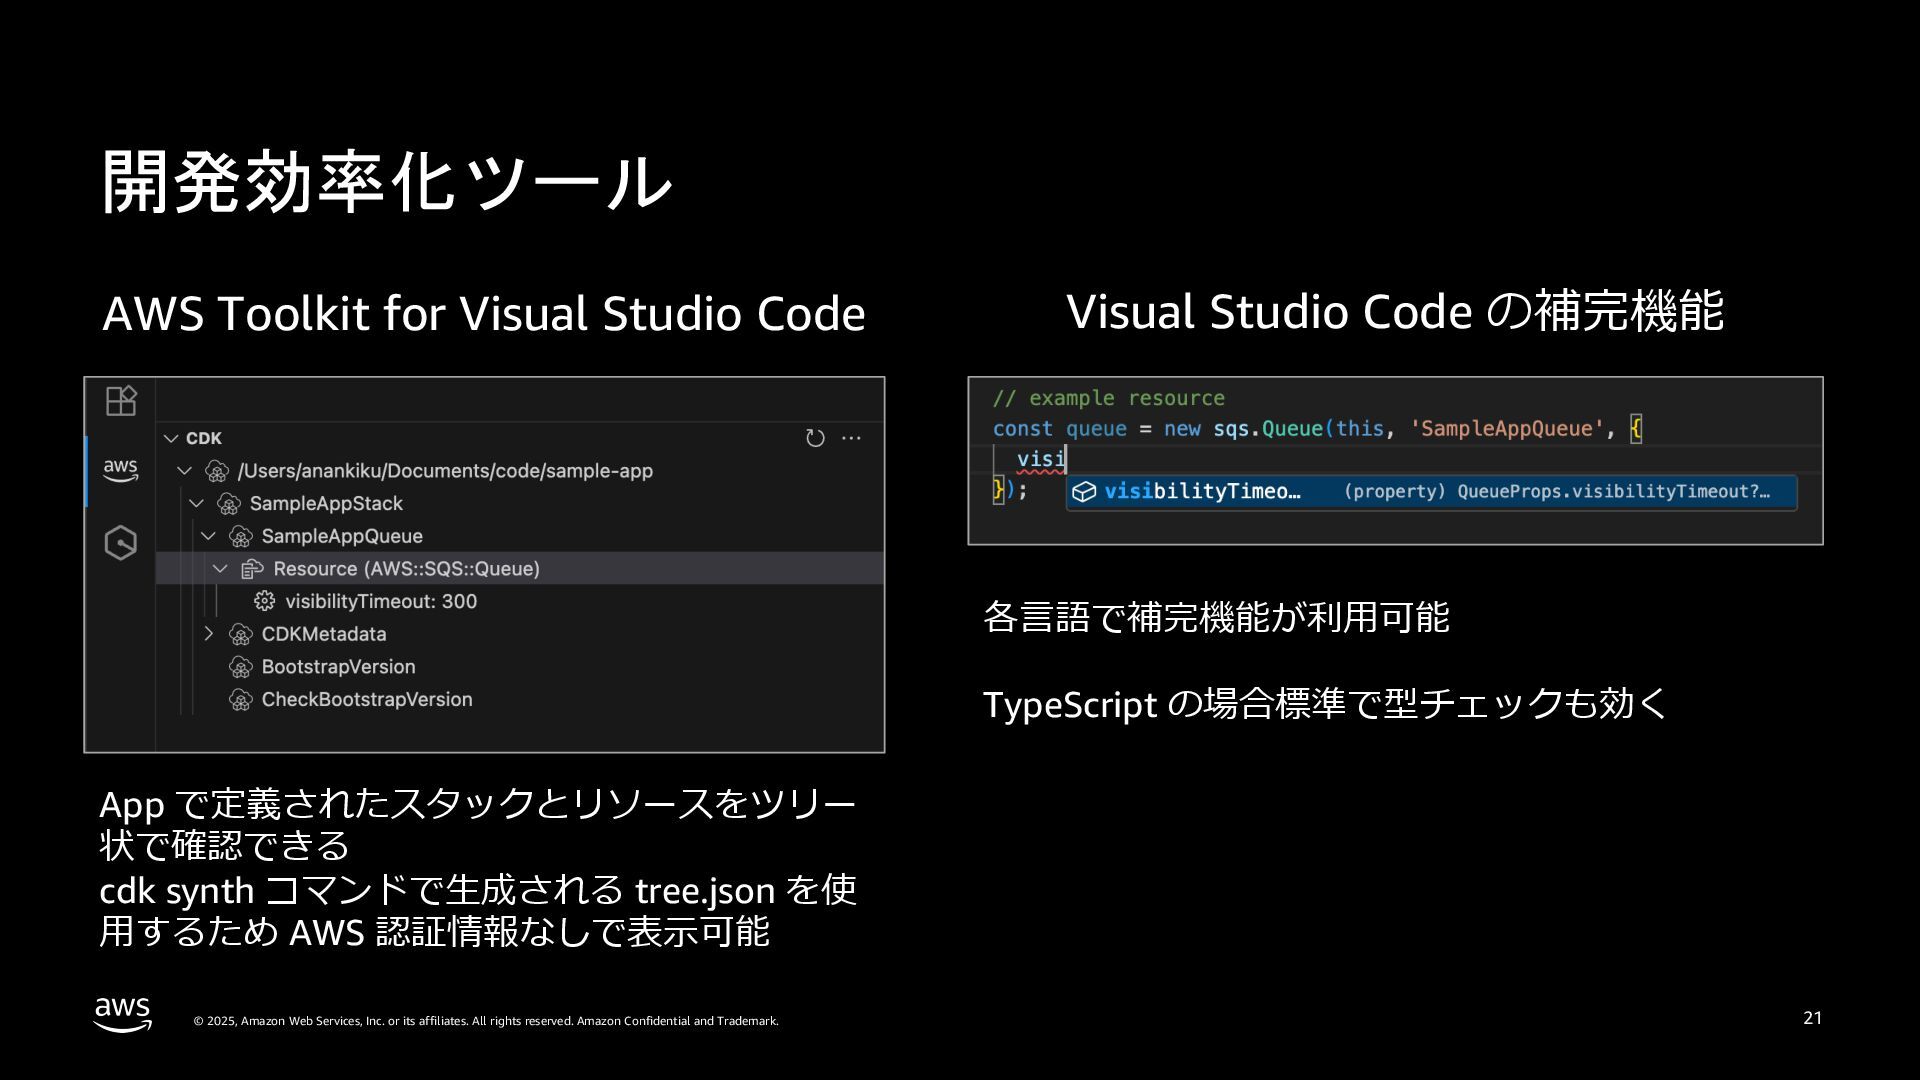1920x1080 pixels.
Task: Place cursor after typed 'visi' text
Action: point(1065,459)
